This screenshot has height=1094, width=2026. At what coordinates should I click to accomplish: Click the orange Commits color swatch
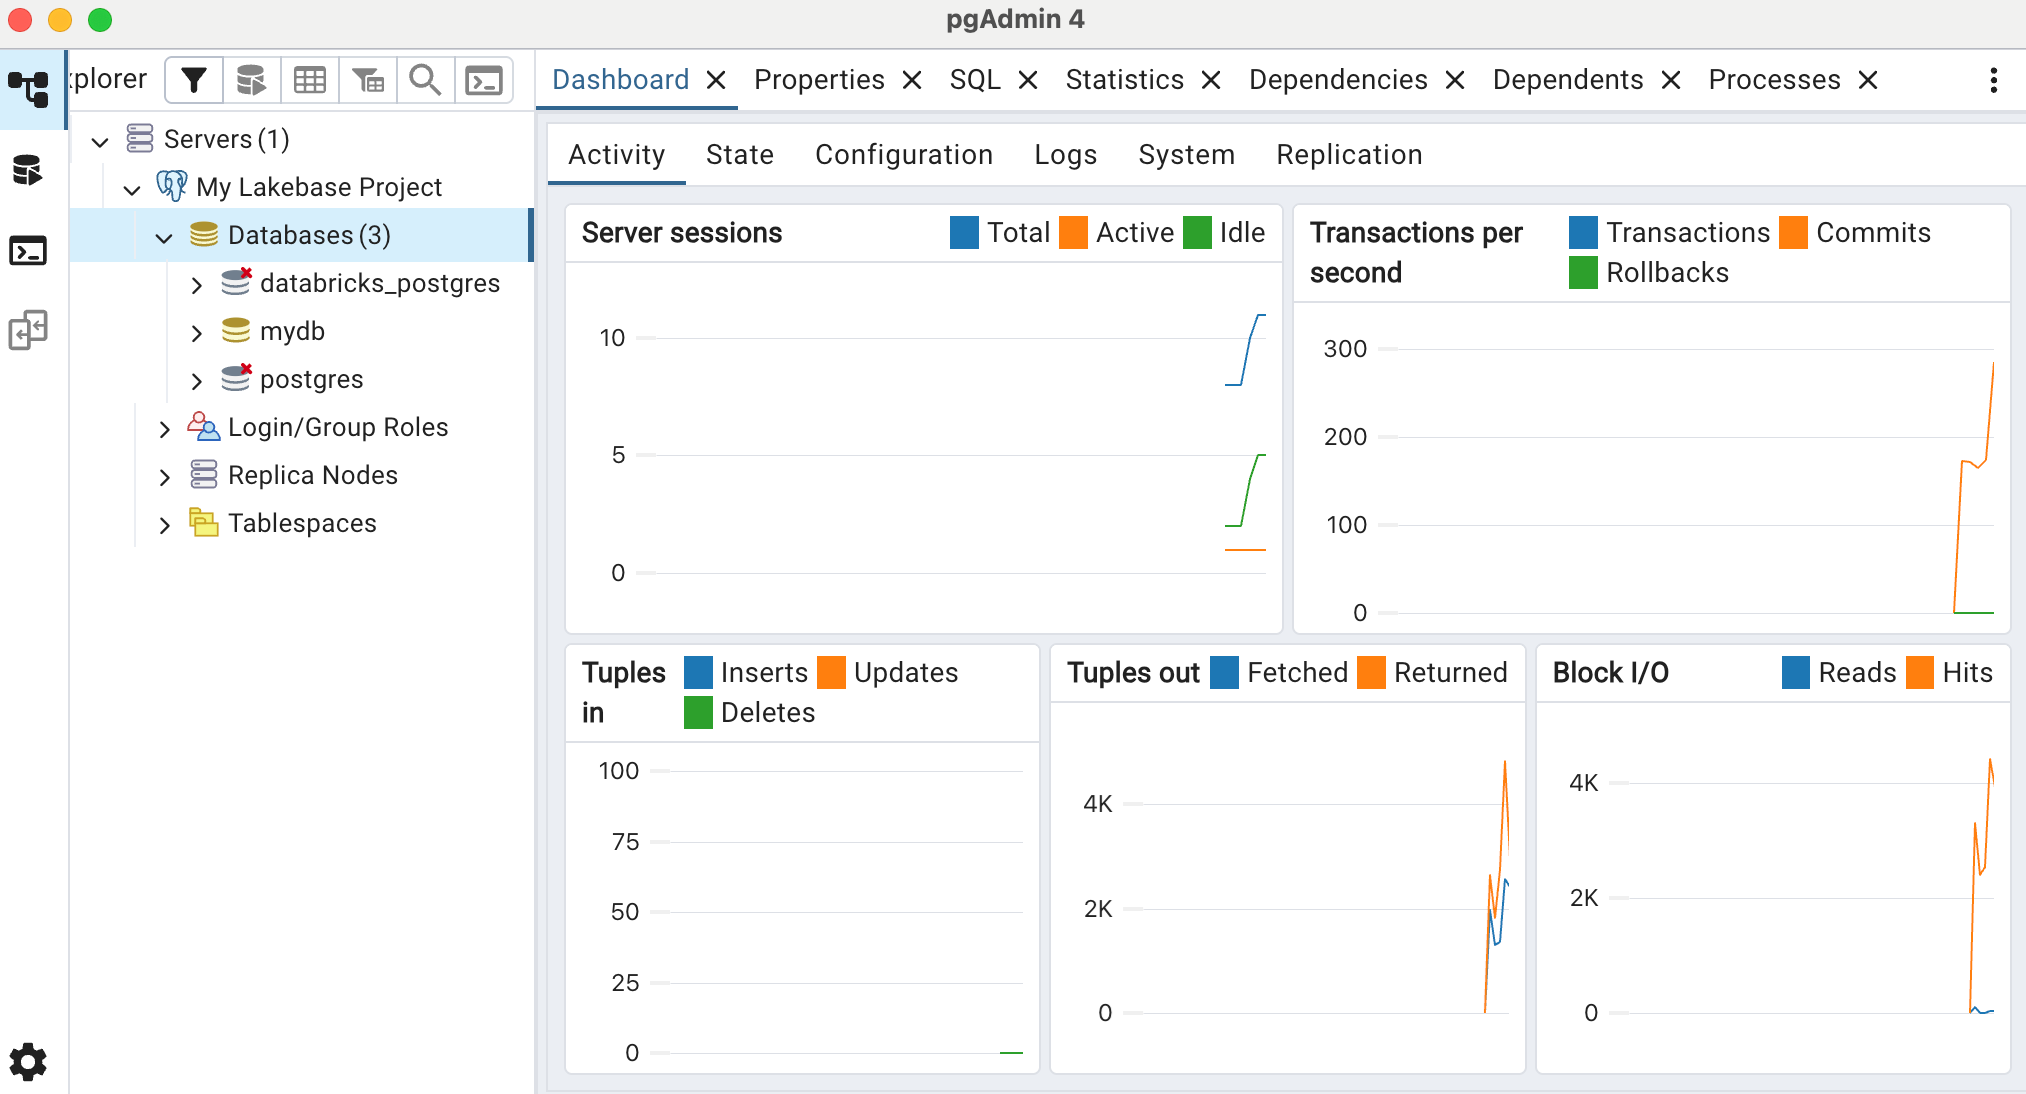(x=1793, y=232)
